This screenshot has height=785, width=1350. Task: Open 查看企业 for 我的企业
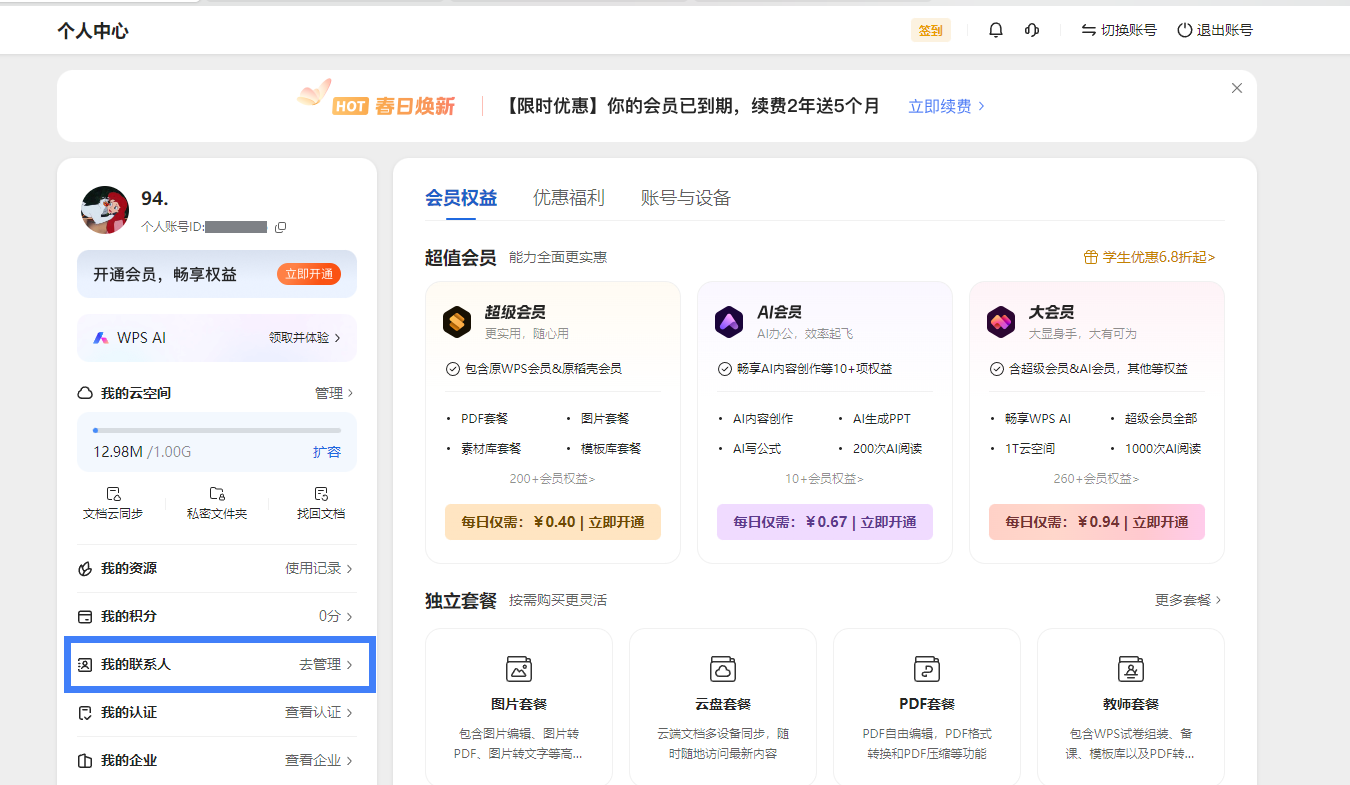pos(319,760)
